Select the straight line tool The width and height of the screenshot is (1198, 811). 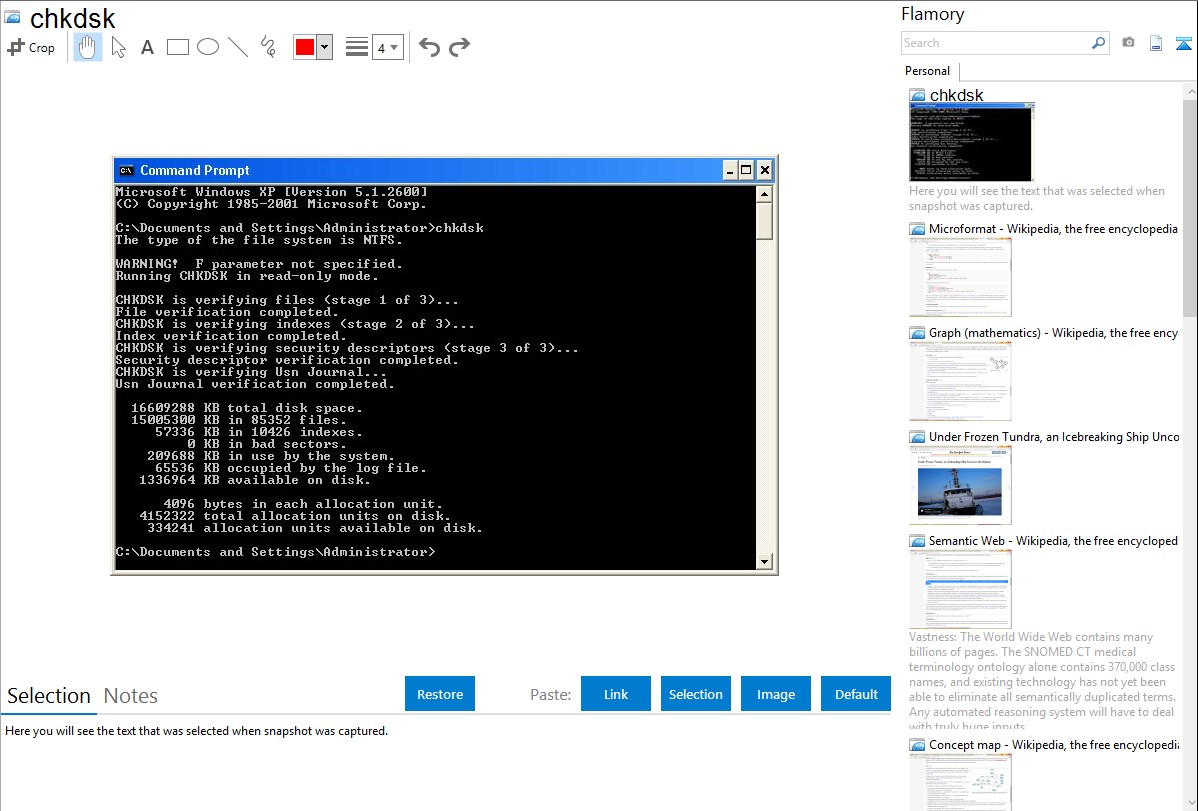click(x=238, y=47)
